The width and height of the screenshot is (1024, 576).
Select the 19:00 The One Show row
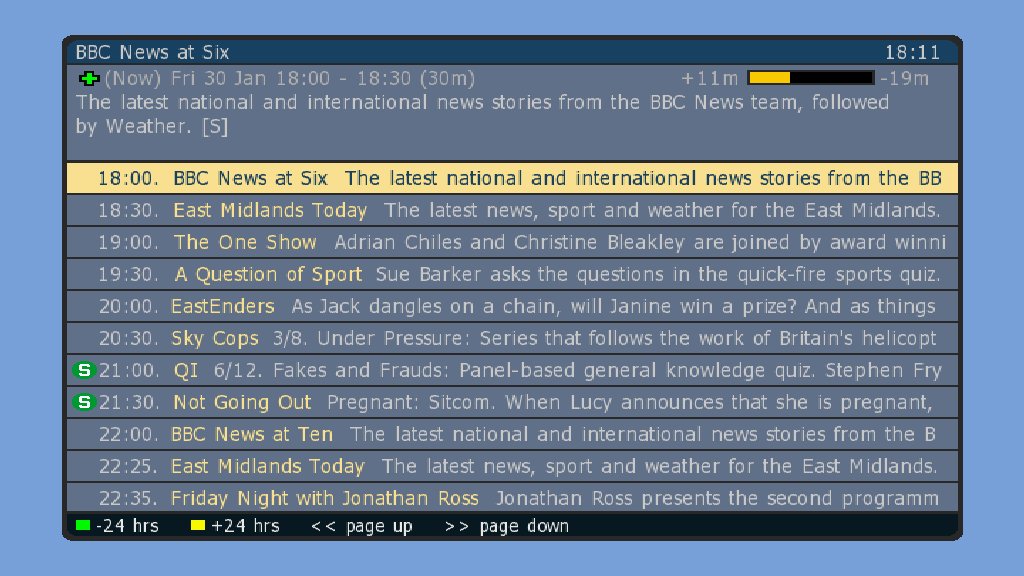[x=512, y=242]
